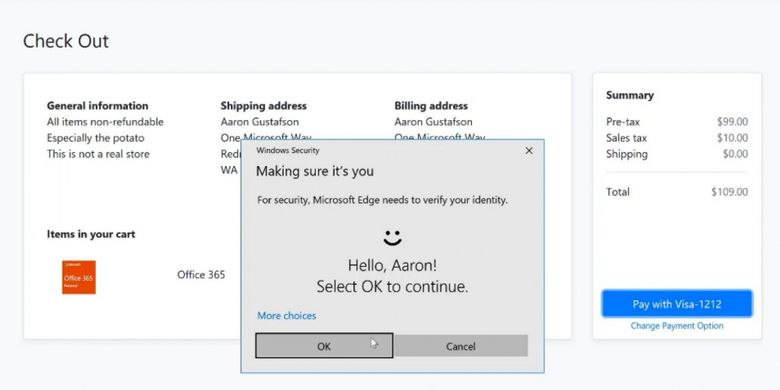Pay with Visa-1212 button
Viewport: 780px width, 390px height.
[677, 304]
